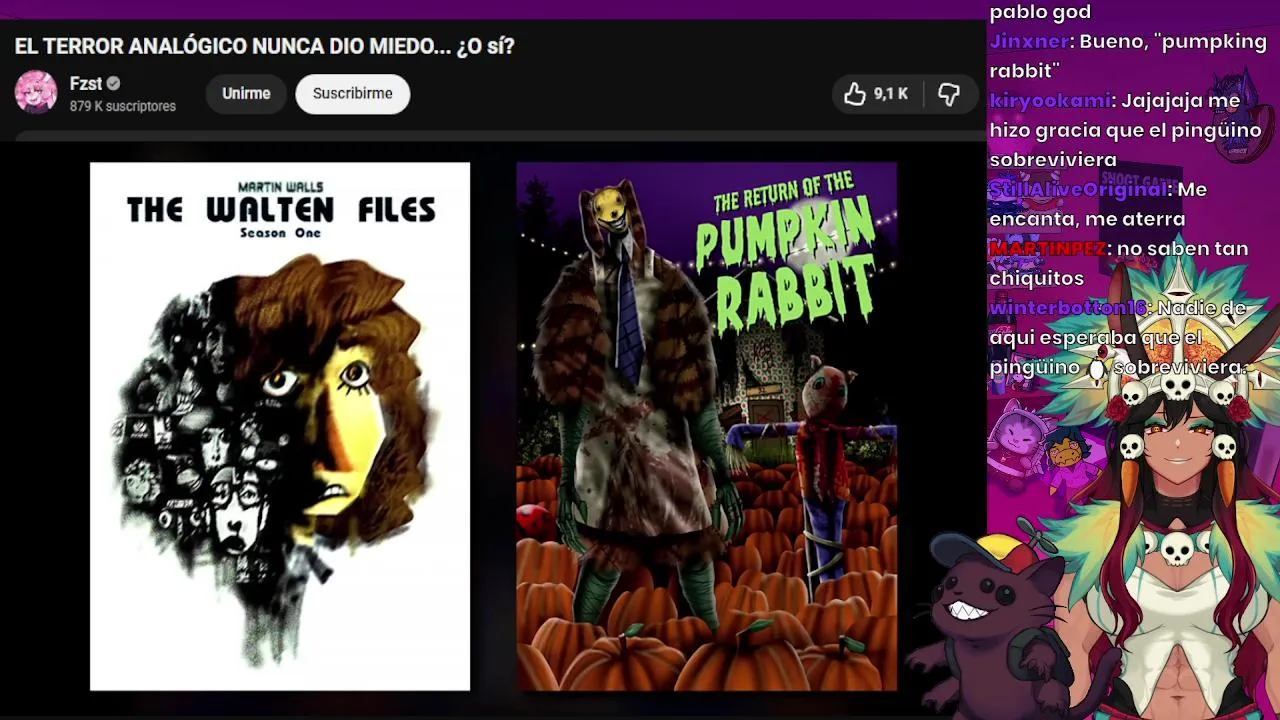Subscribe using the Suscribirme button

click(x=352, y=93)
